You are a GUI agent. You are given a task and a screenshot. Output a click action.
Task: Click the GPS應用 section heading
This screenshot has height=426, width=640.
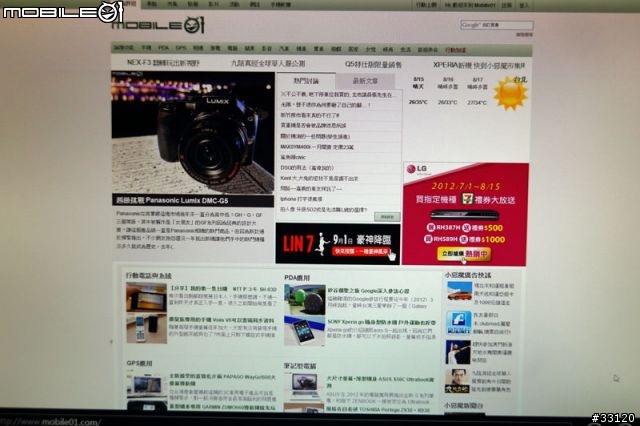pyautogui.click(x=140, y=363)
